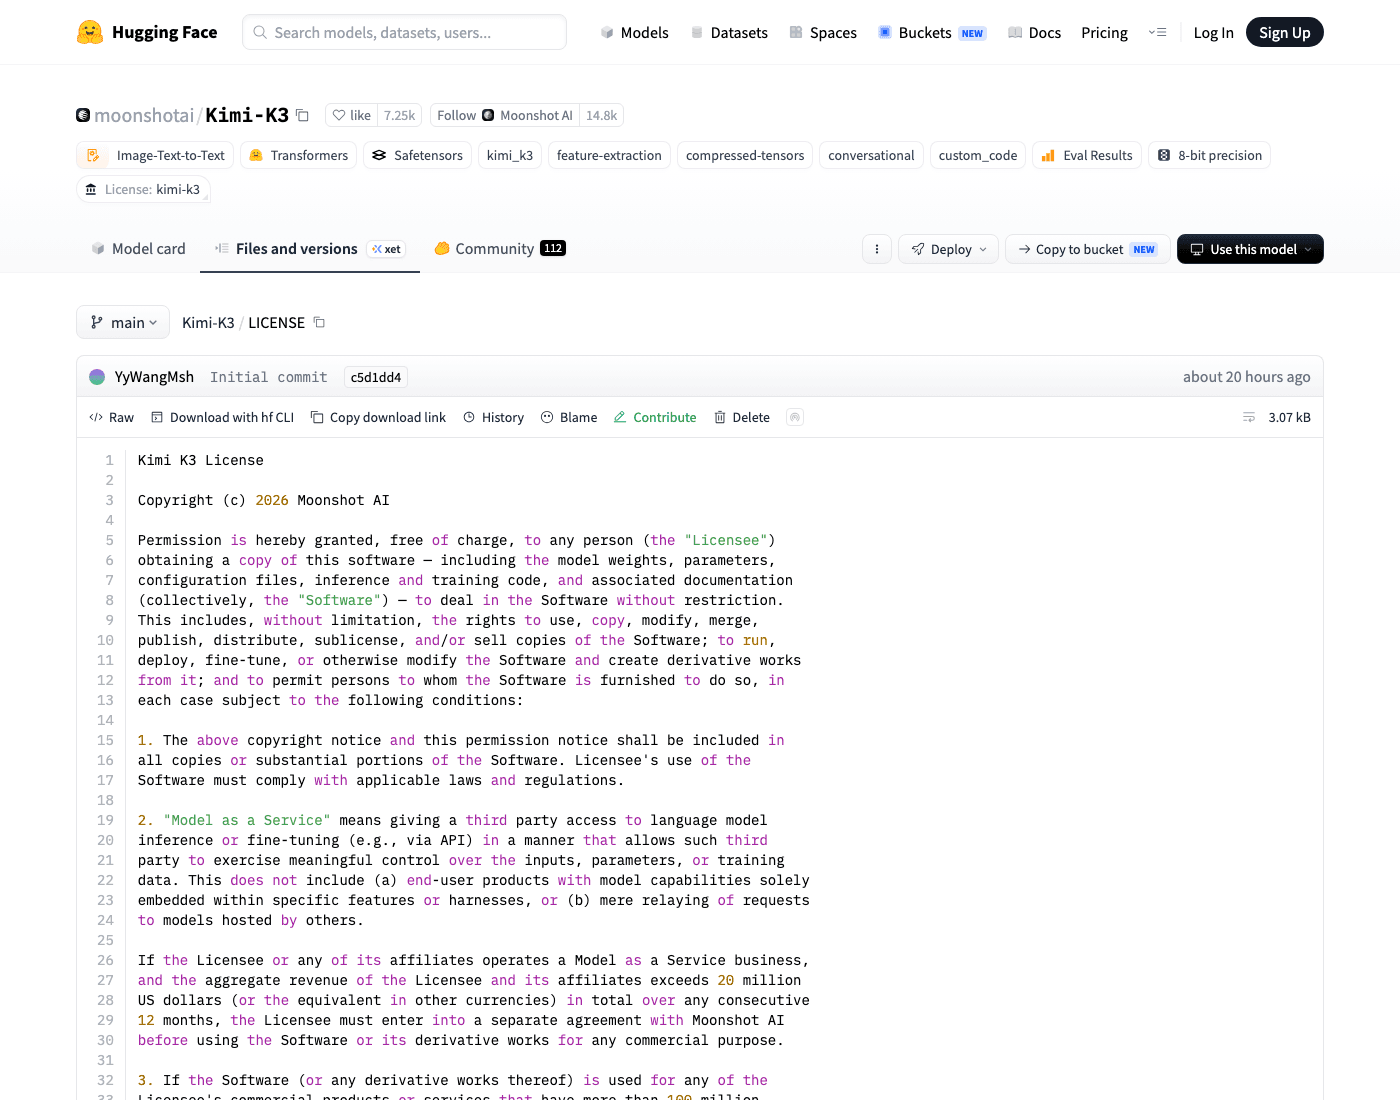The width and height of the screenshot is (1400, 1100).
Task: Switch to the Community tab
Action: click(500, 248)
